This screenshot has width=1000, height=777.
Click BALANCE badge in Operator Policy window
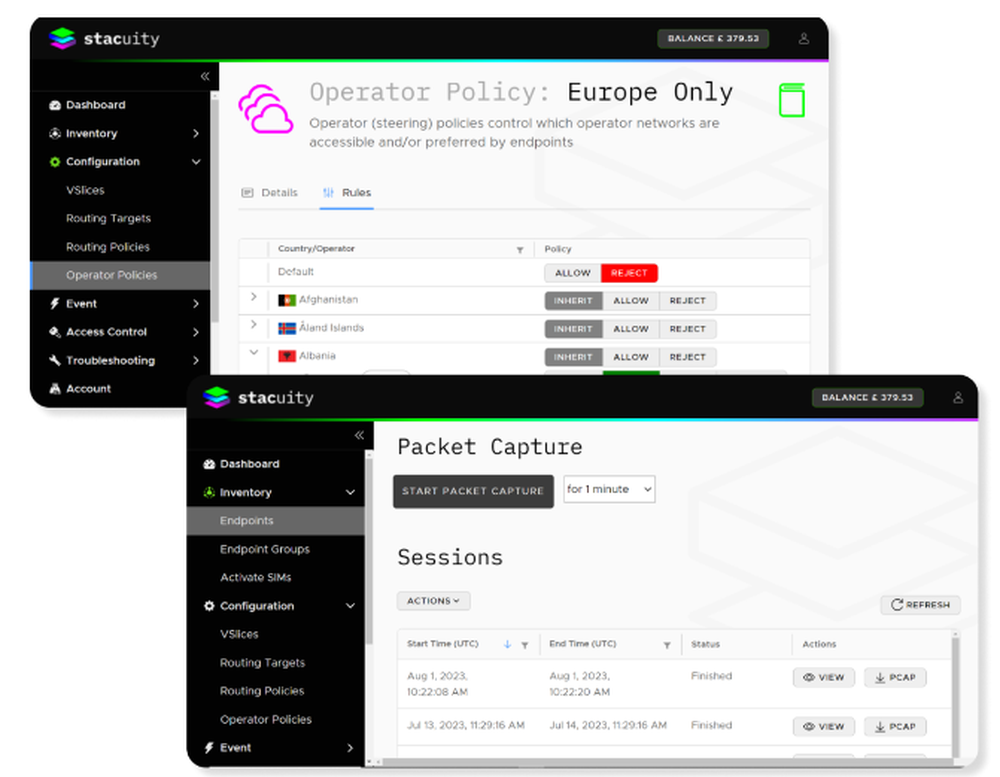click(x=713, y=39)
